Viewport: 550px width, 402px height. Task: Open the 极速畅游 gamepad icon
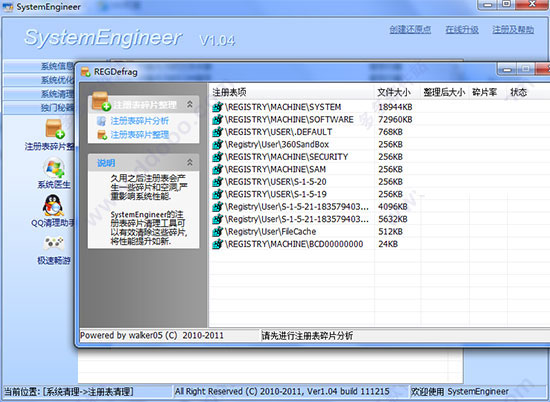(x=53, y=243)
